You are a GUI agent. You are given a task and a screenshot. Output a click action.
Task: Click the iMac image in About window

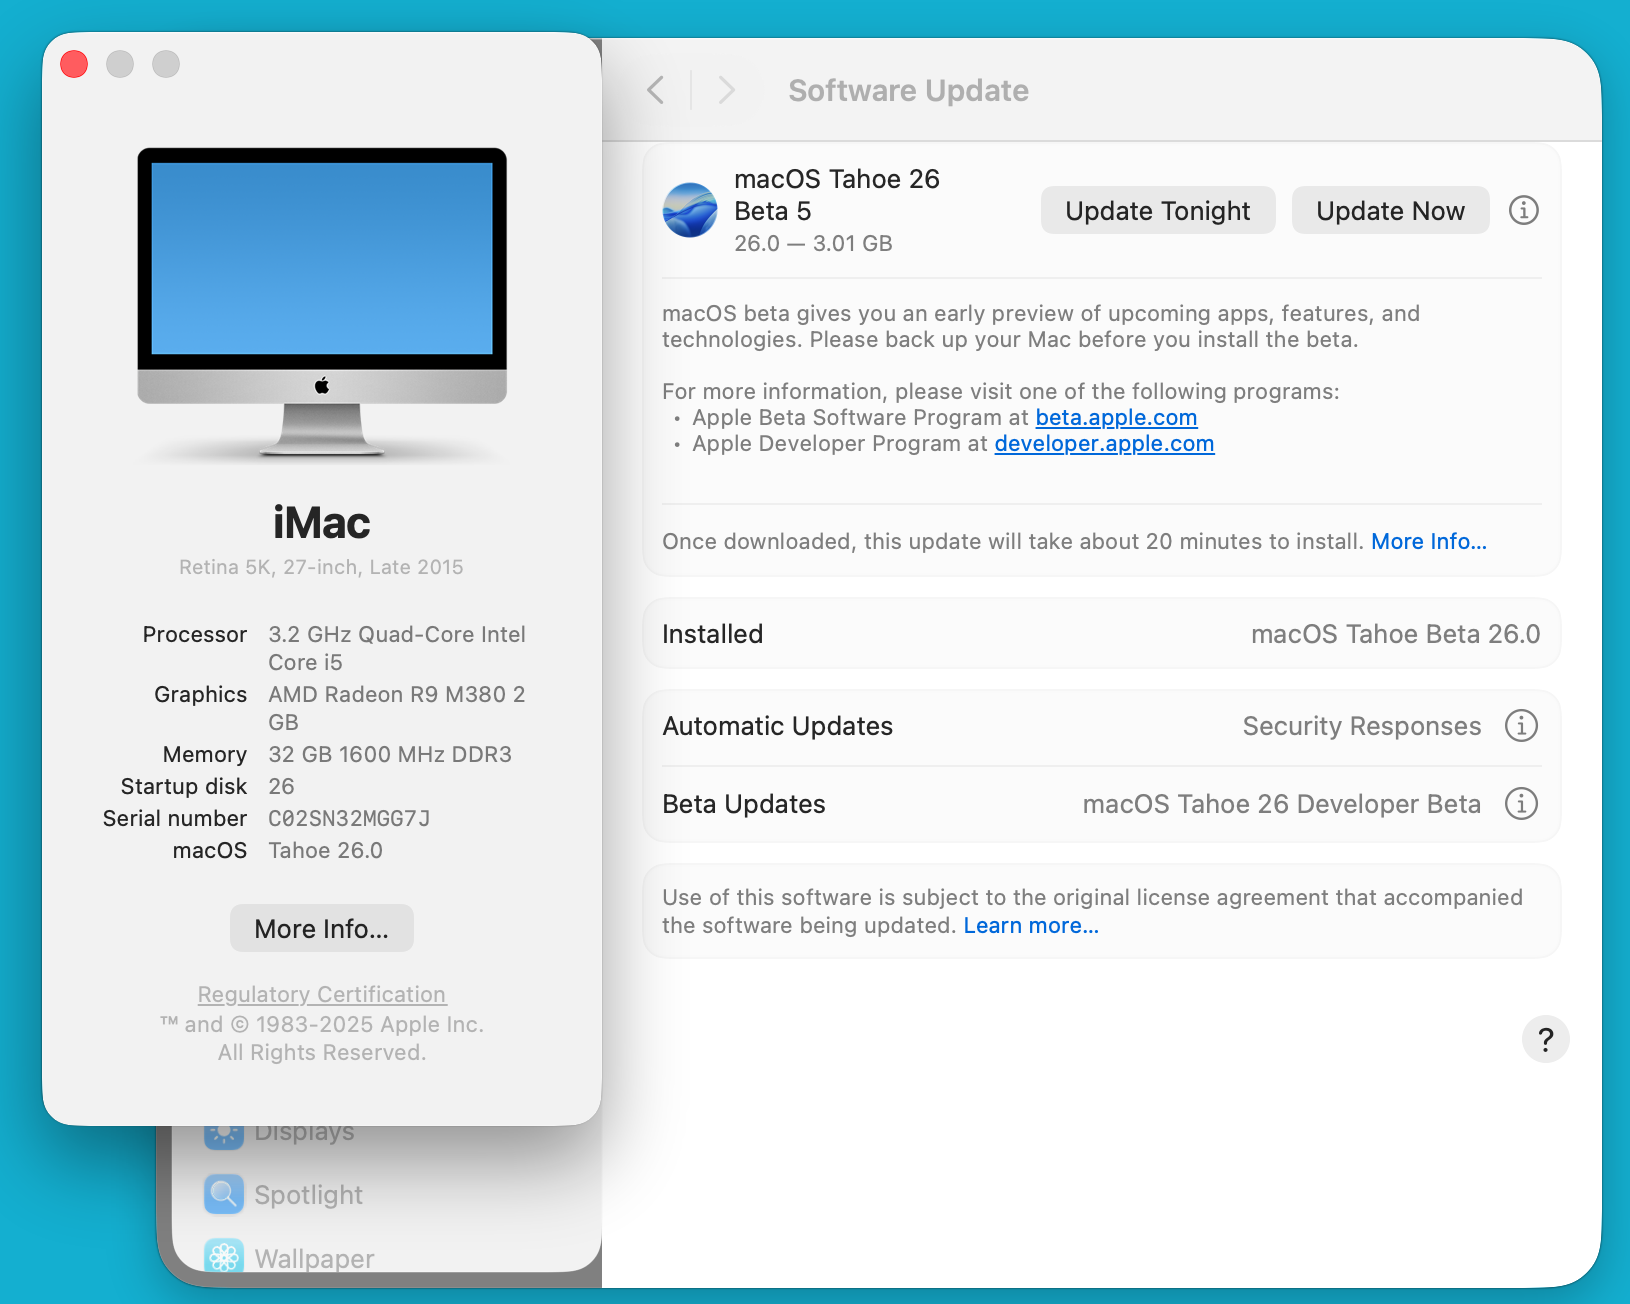click(x=322, y=303)
